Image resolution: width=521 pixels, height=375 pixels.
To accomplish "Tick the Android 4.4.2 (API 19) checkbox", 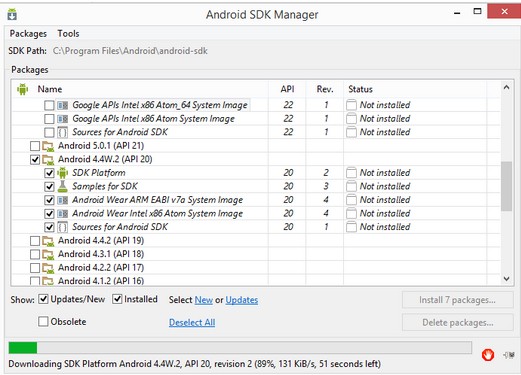I will pos(35,241).
